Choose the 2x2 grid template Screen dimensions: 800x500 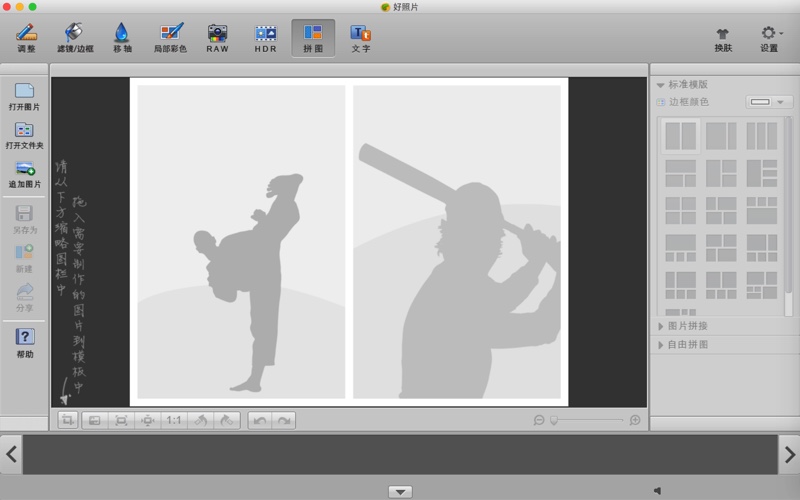[681, 211]
